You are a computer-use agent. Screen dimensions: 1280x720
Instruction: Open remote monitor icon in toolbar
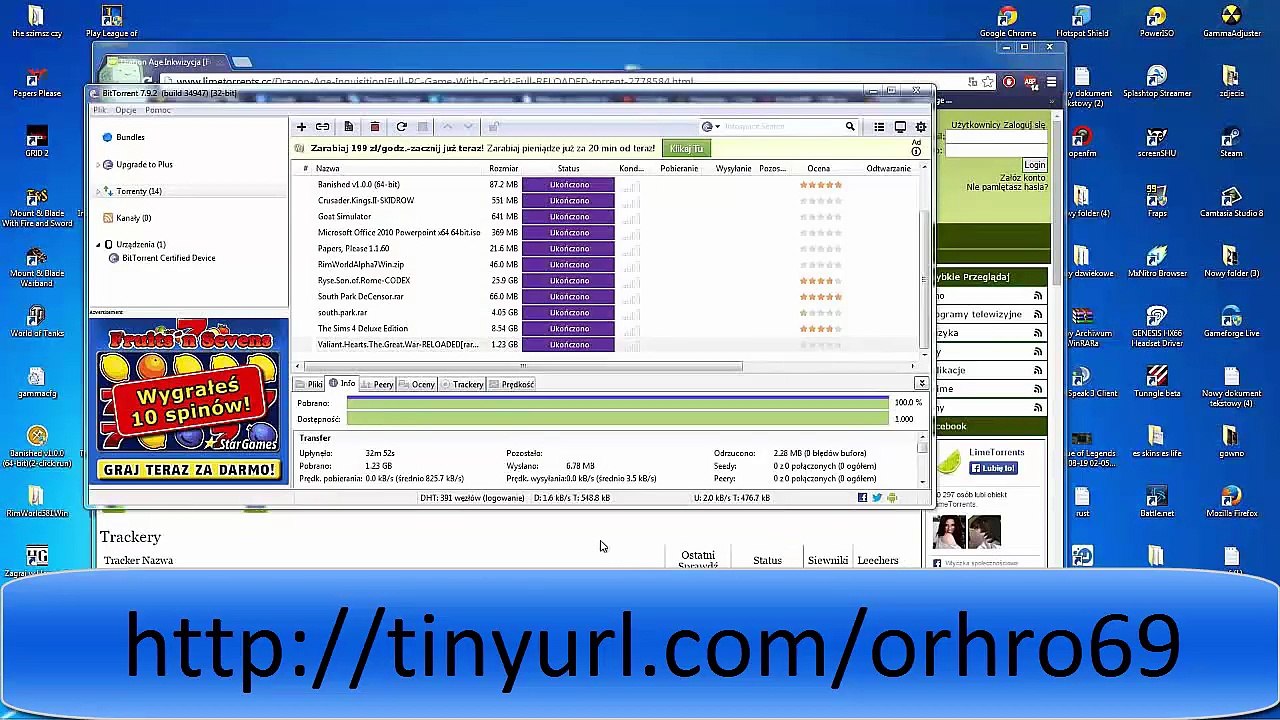tap(900, 127)
